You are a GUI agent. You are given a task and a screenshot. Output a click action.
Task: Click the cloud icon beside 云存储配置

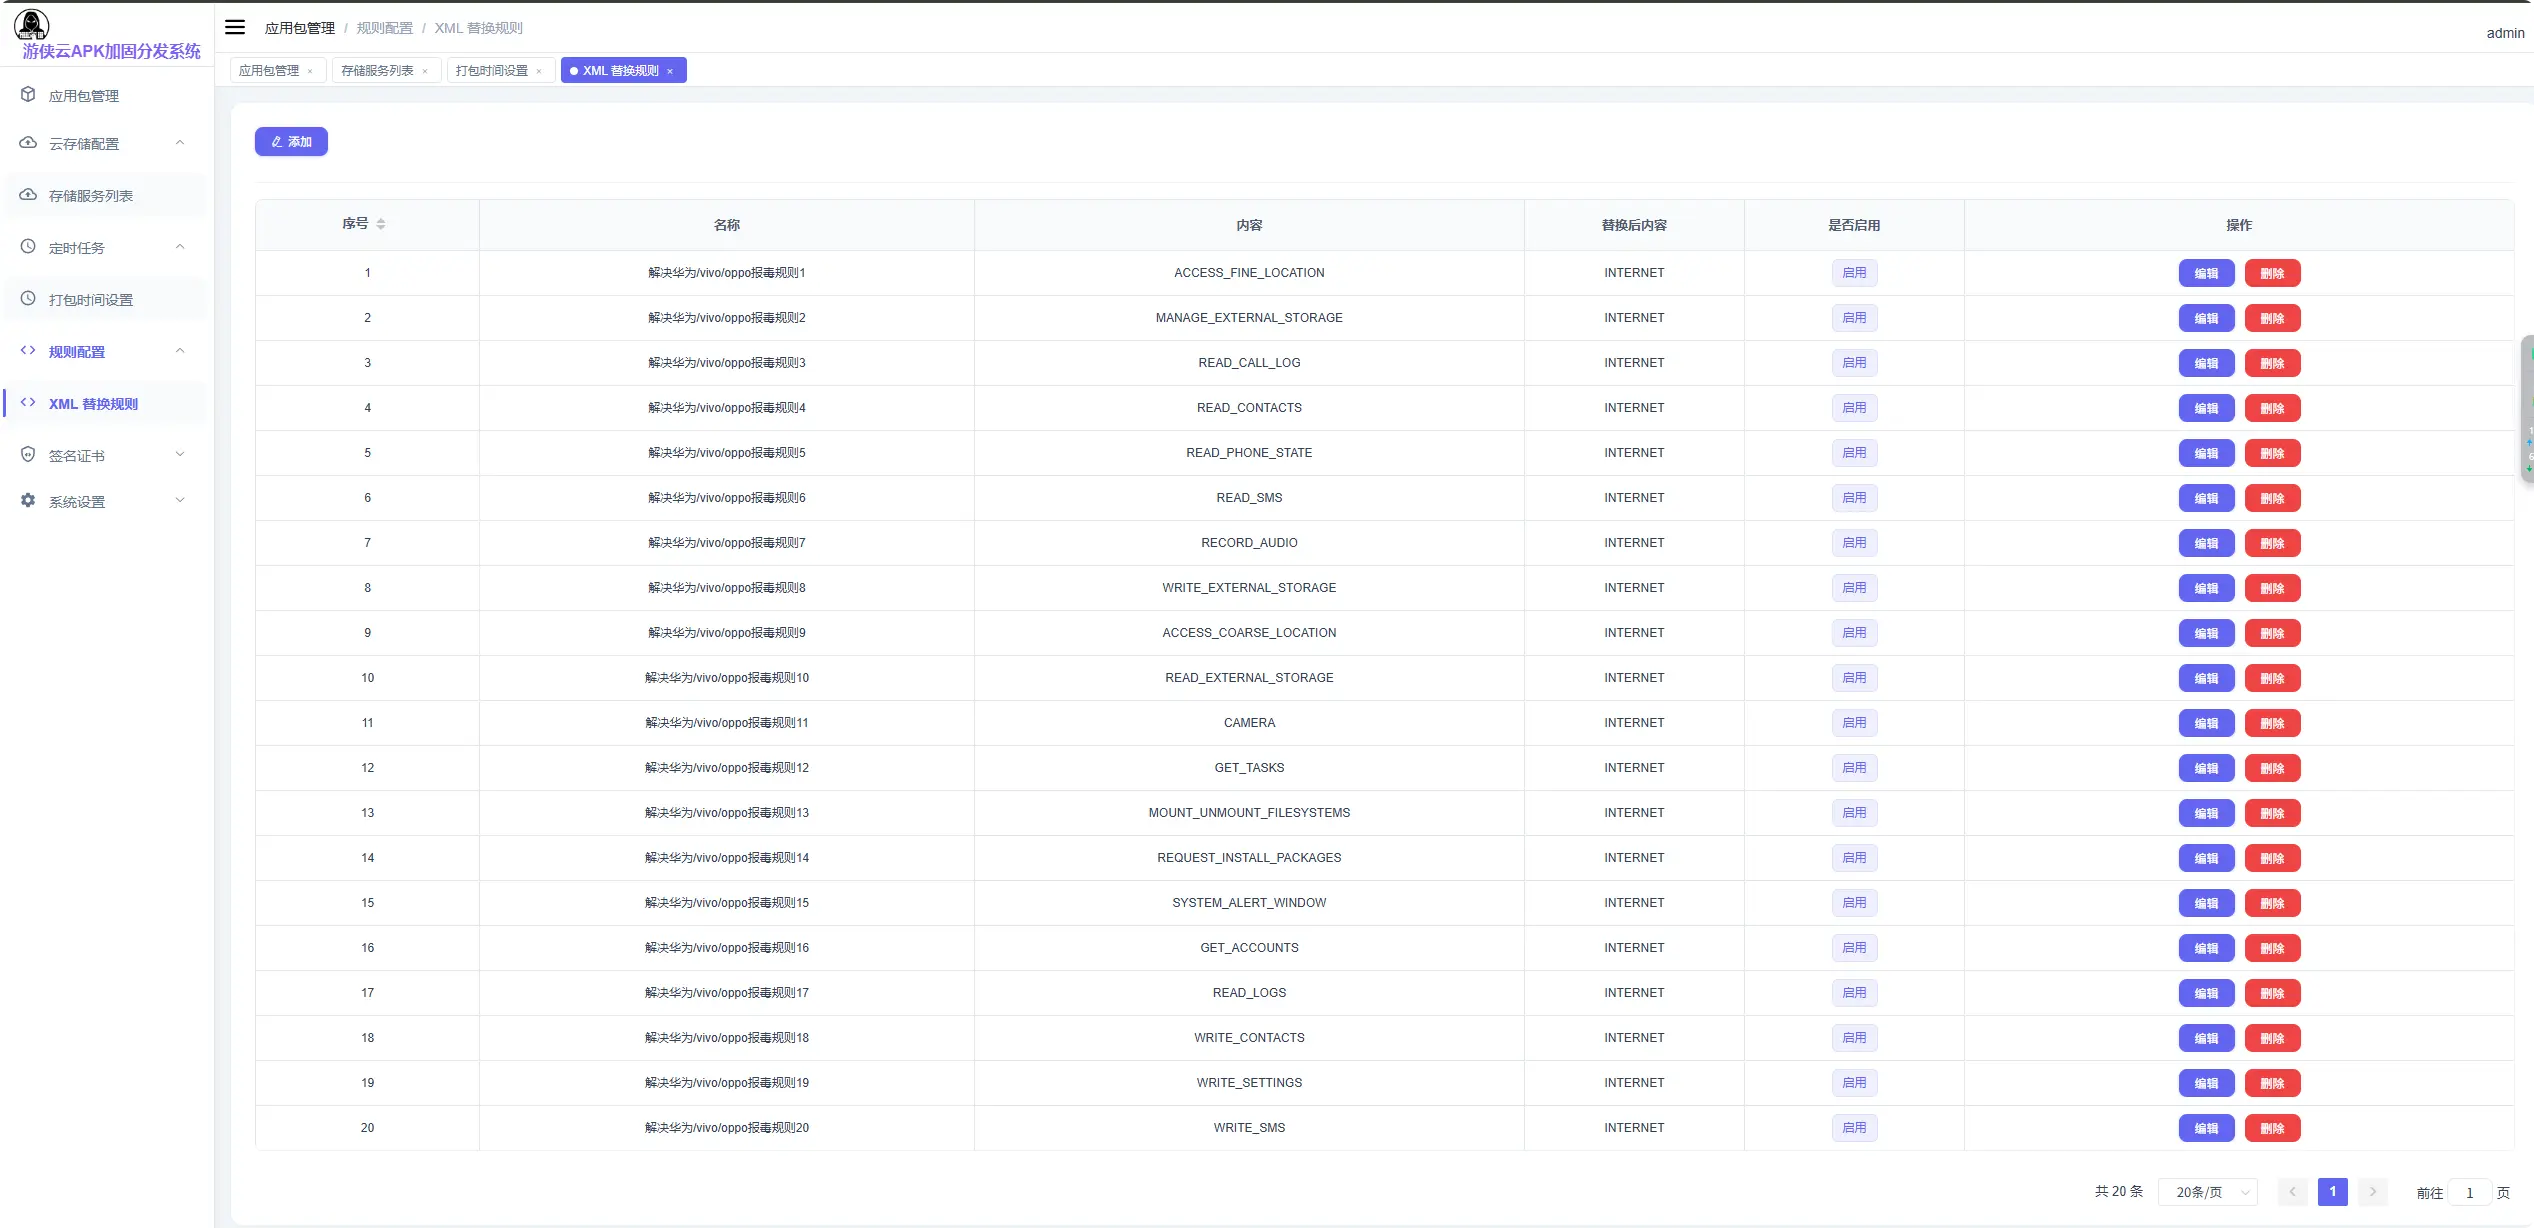click(28, 143)
